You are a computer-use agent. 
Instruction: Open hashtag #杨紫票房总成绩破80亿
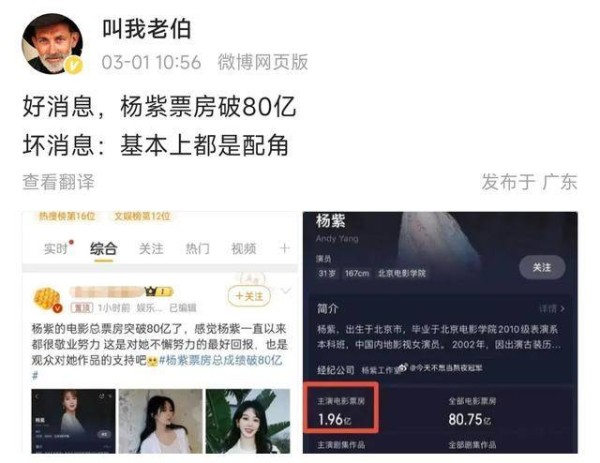(220, 360)
